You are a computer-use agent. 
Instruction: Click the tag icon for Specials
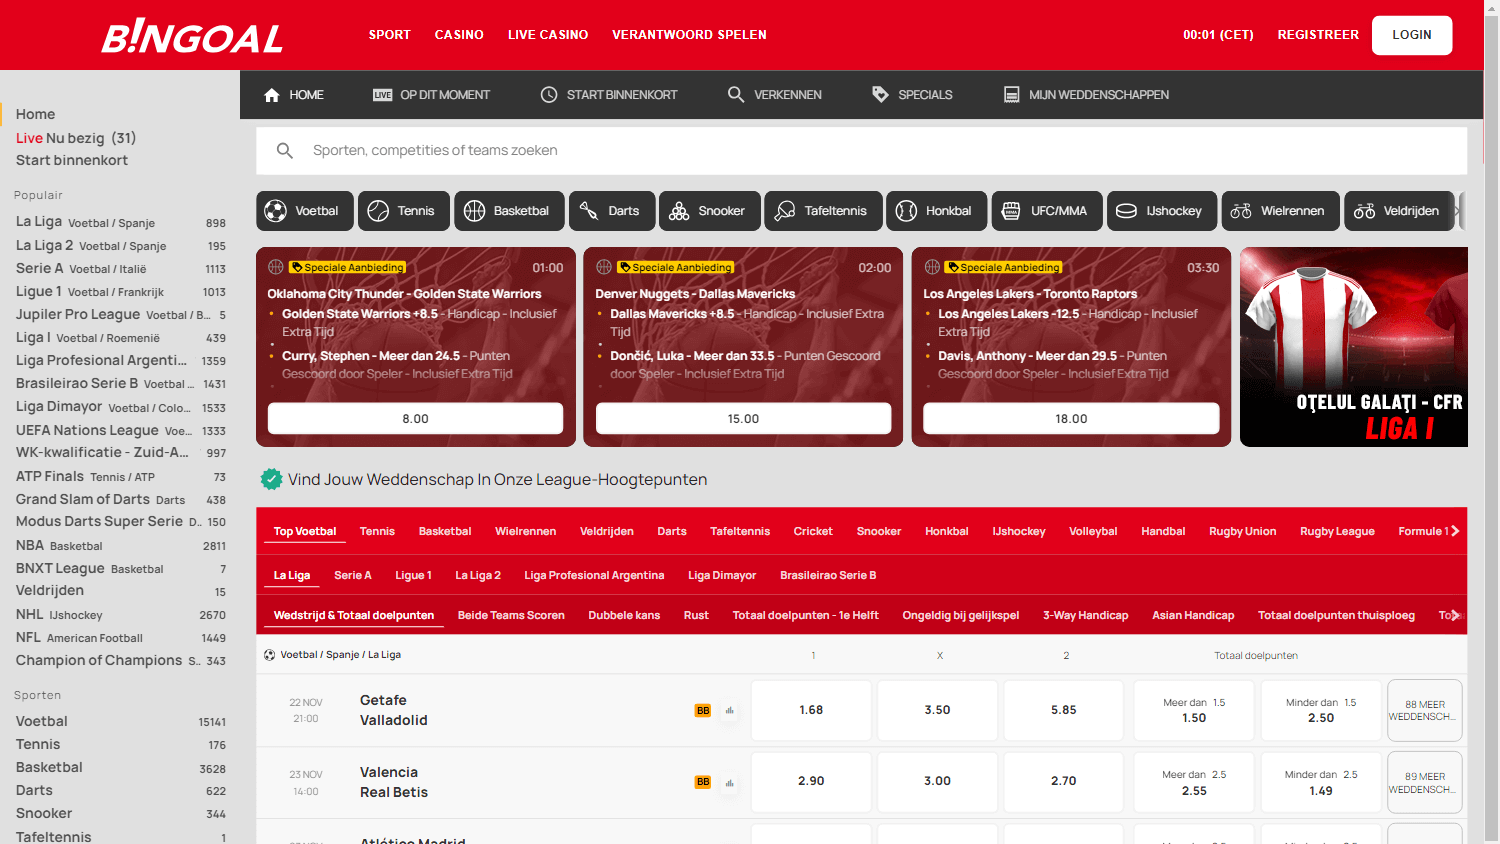coord(880,95)
